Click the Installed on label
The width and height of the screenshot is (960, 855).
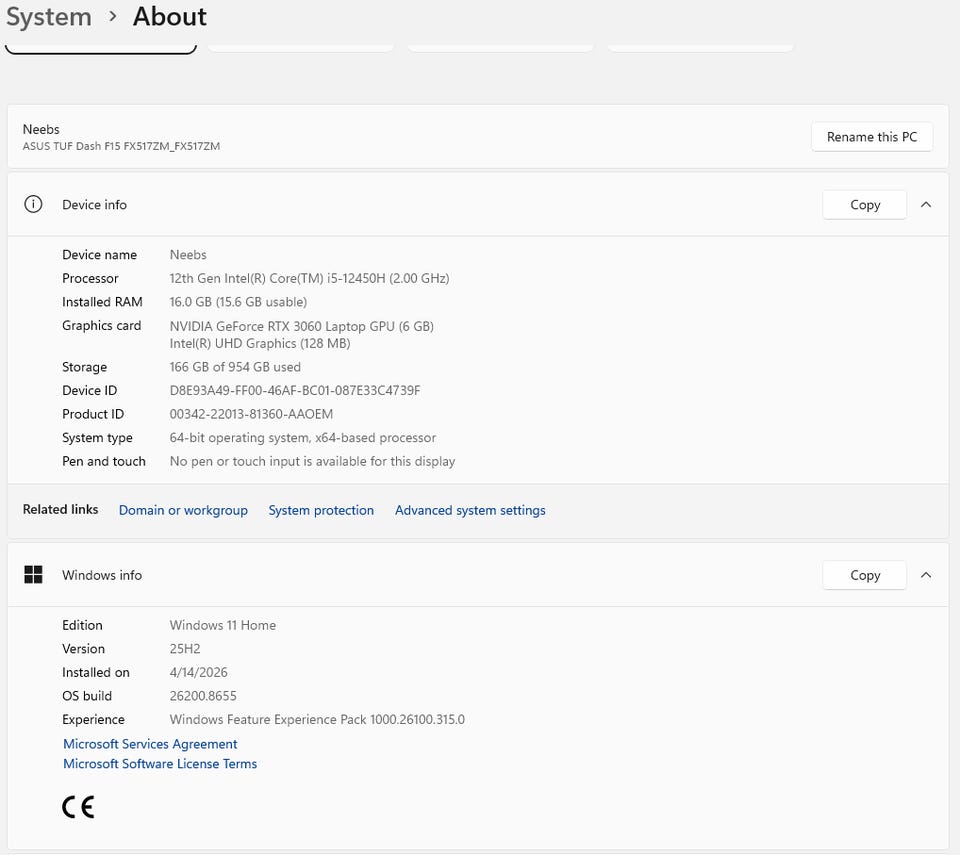coord(96,672)
